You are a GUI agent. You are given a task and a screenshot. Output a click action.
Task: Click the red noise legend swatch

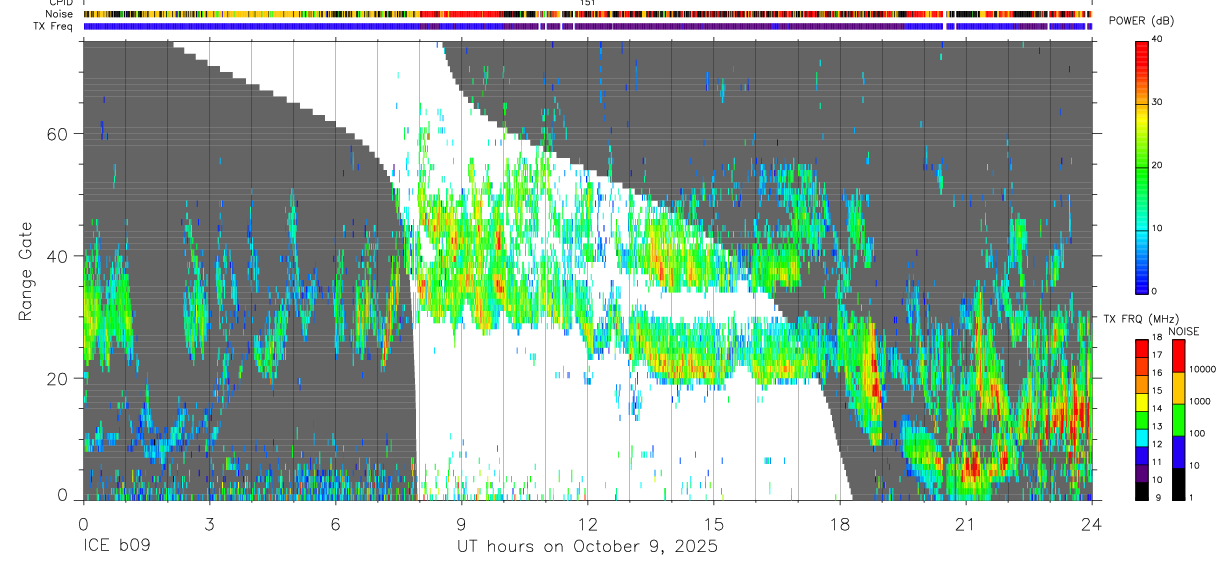click(x=1176, y=355)
